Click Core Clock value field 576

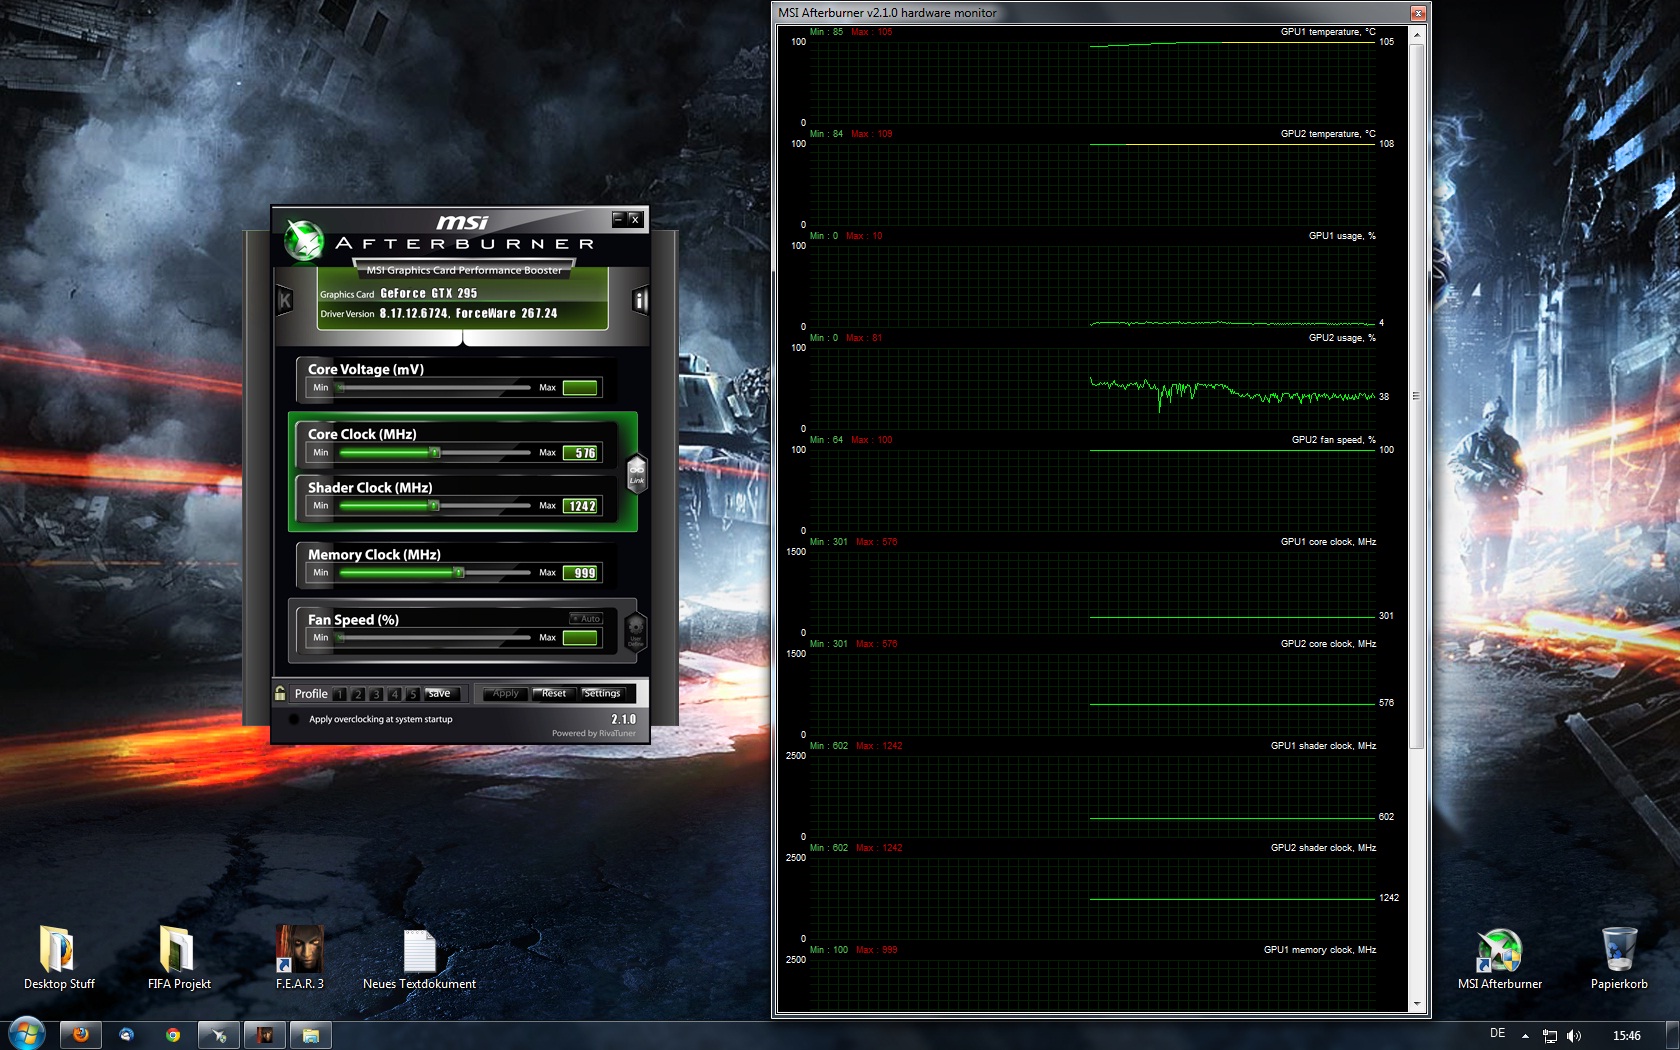tap(580, 453)
